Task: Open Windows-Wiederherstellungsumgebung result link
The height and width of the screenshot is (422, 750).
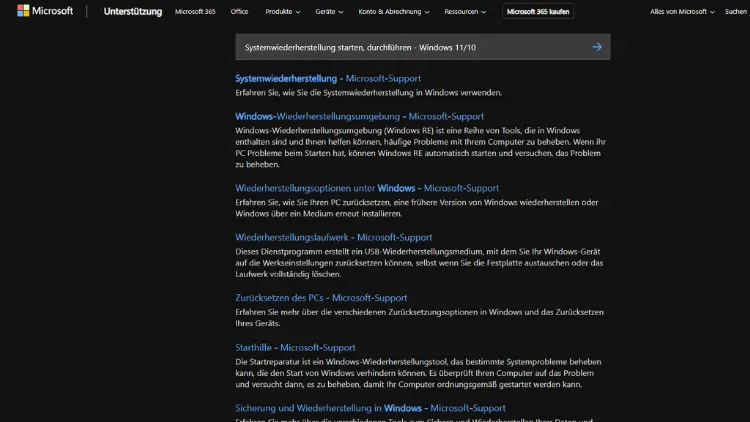Action: pos(359,116)
